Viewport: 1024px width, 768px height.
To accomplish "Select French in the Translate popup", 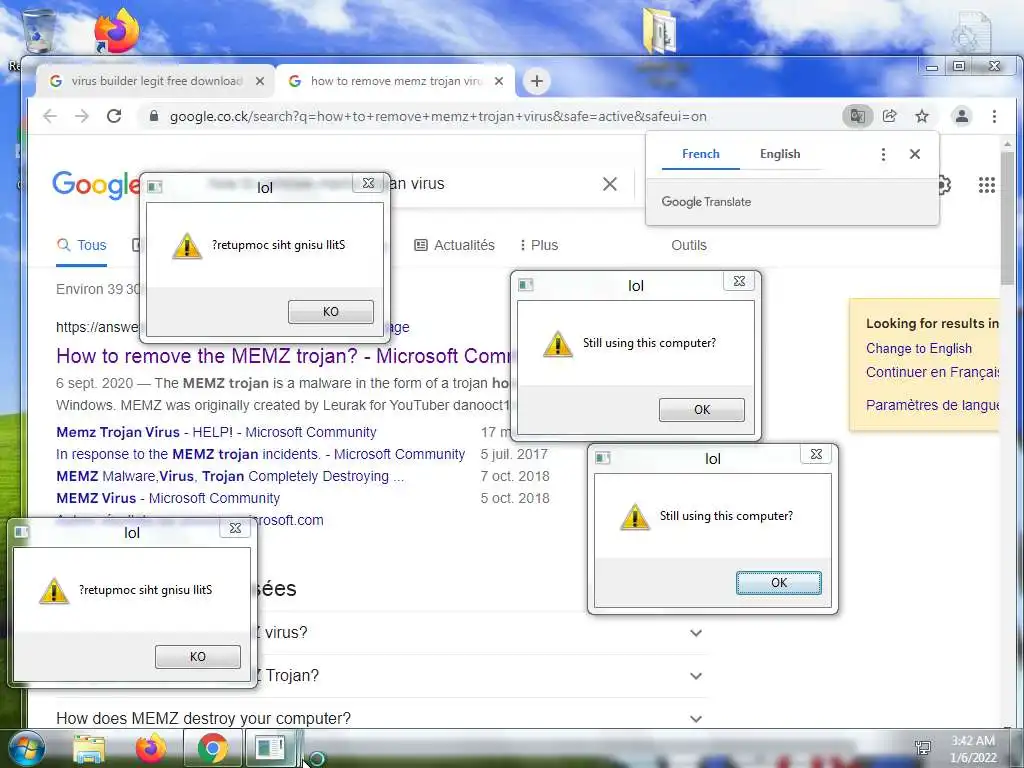I will [701, 154].
